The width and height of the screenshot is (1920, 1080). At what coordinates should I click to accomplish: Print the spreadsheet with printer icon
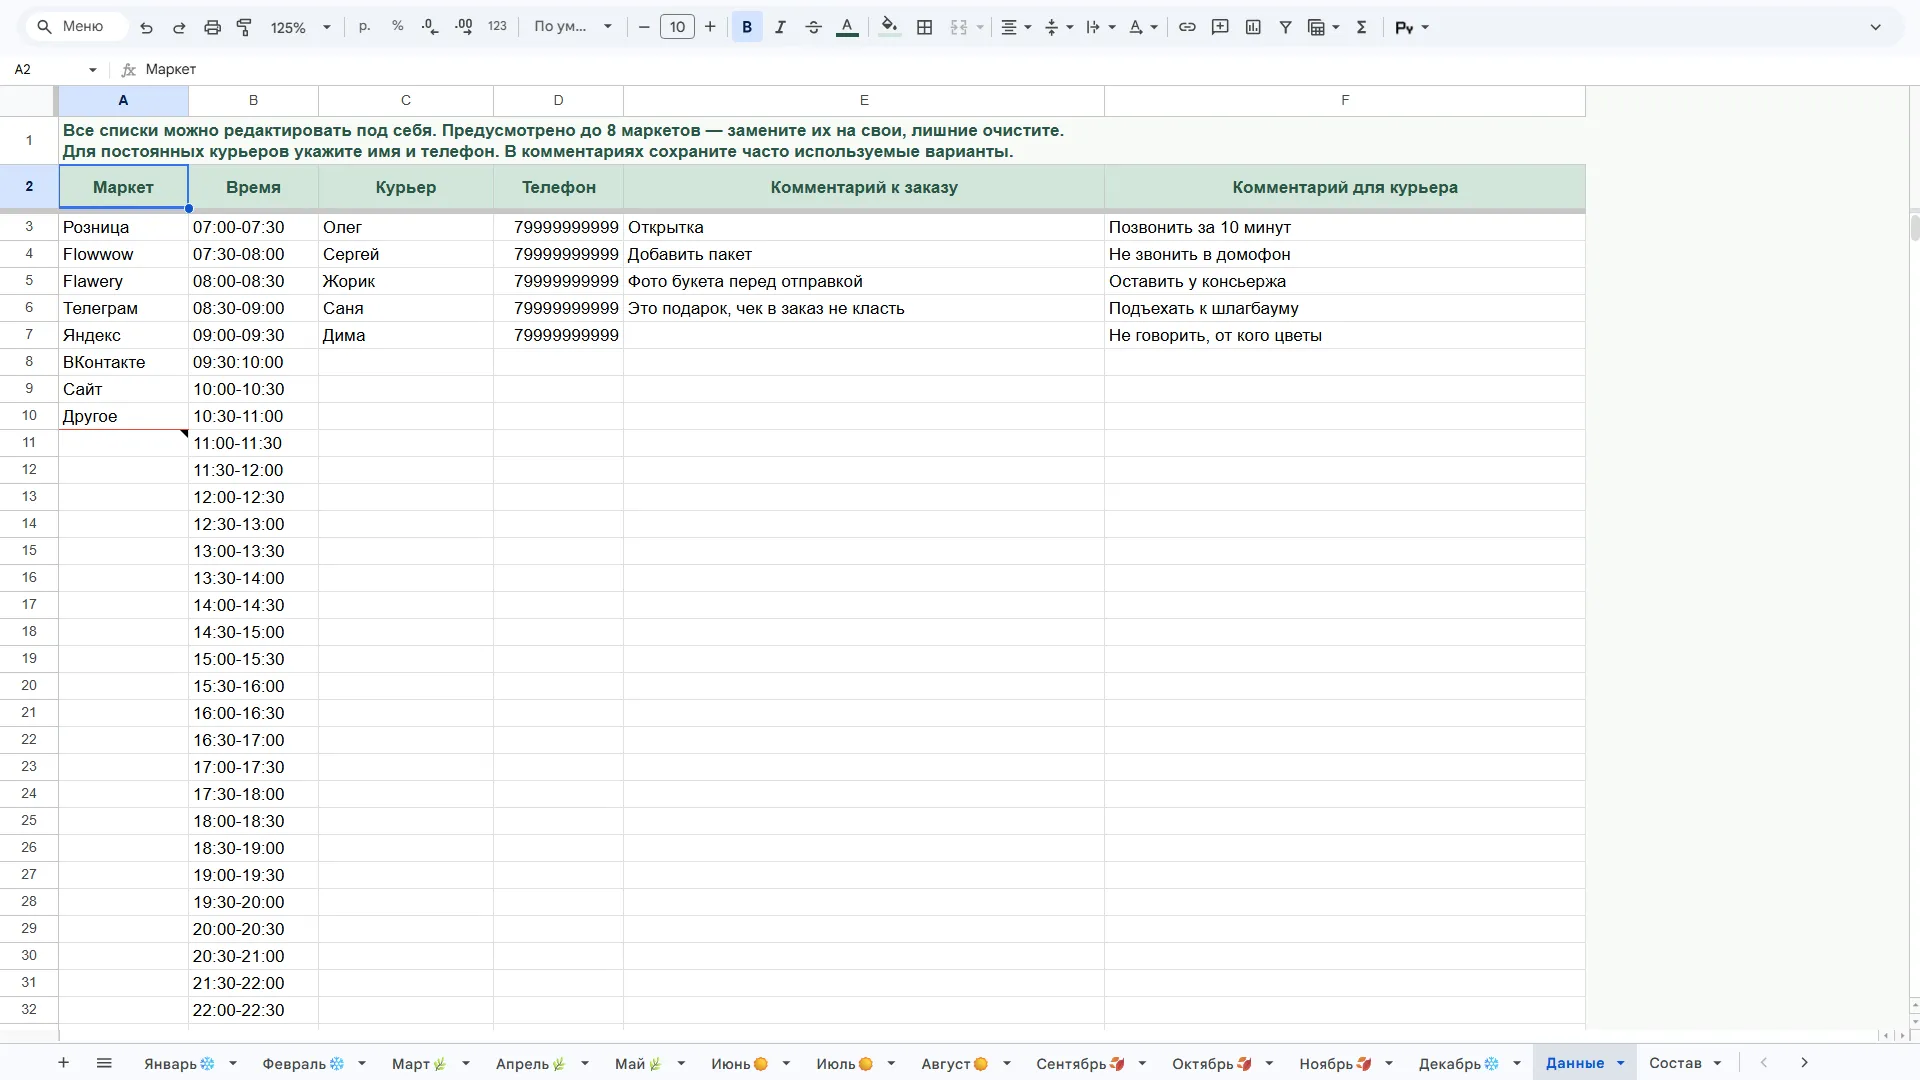[212, 27]
